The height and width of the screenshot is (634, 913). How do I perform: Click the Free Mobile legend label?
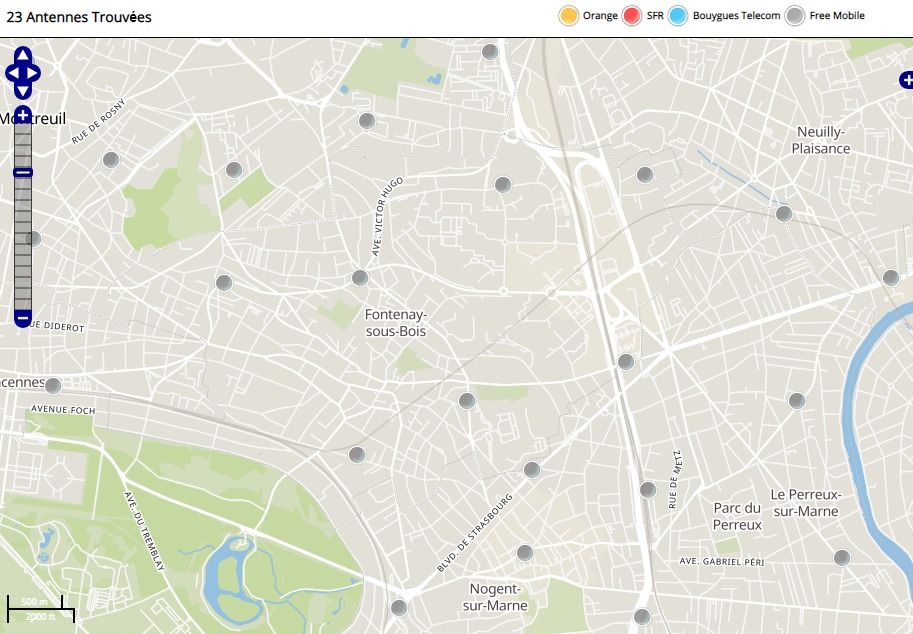click(837, 16)
